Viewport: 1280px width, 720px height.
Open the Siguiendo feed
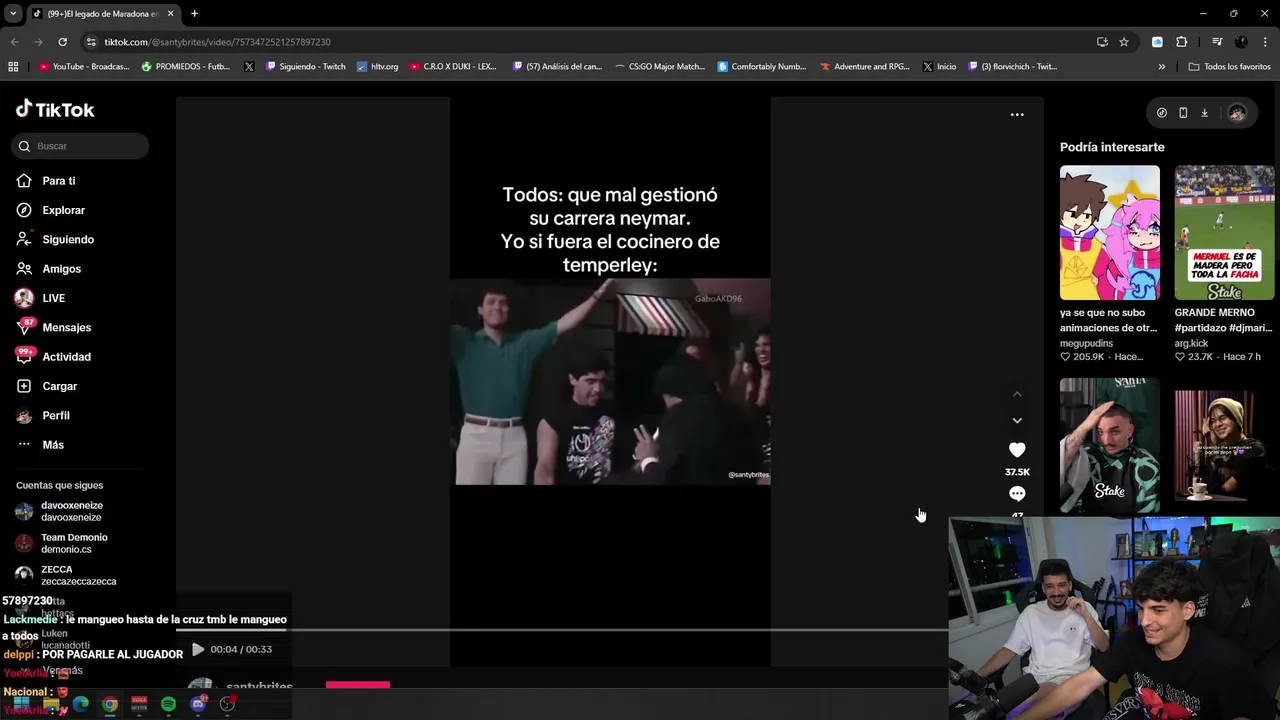tap(55, 239)
